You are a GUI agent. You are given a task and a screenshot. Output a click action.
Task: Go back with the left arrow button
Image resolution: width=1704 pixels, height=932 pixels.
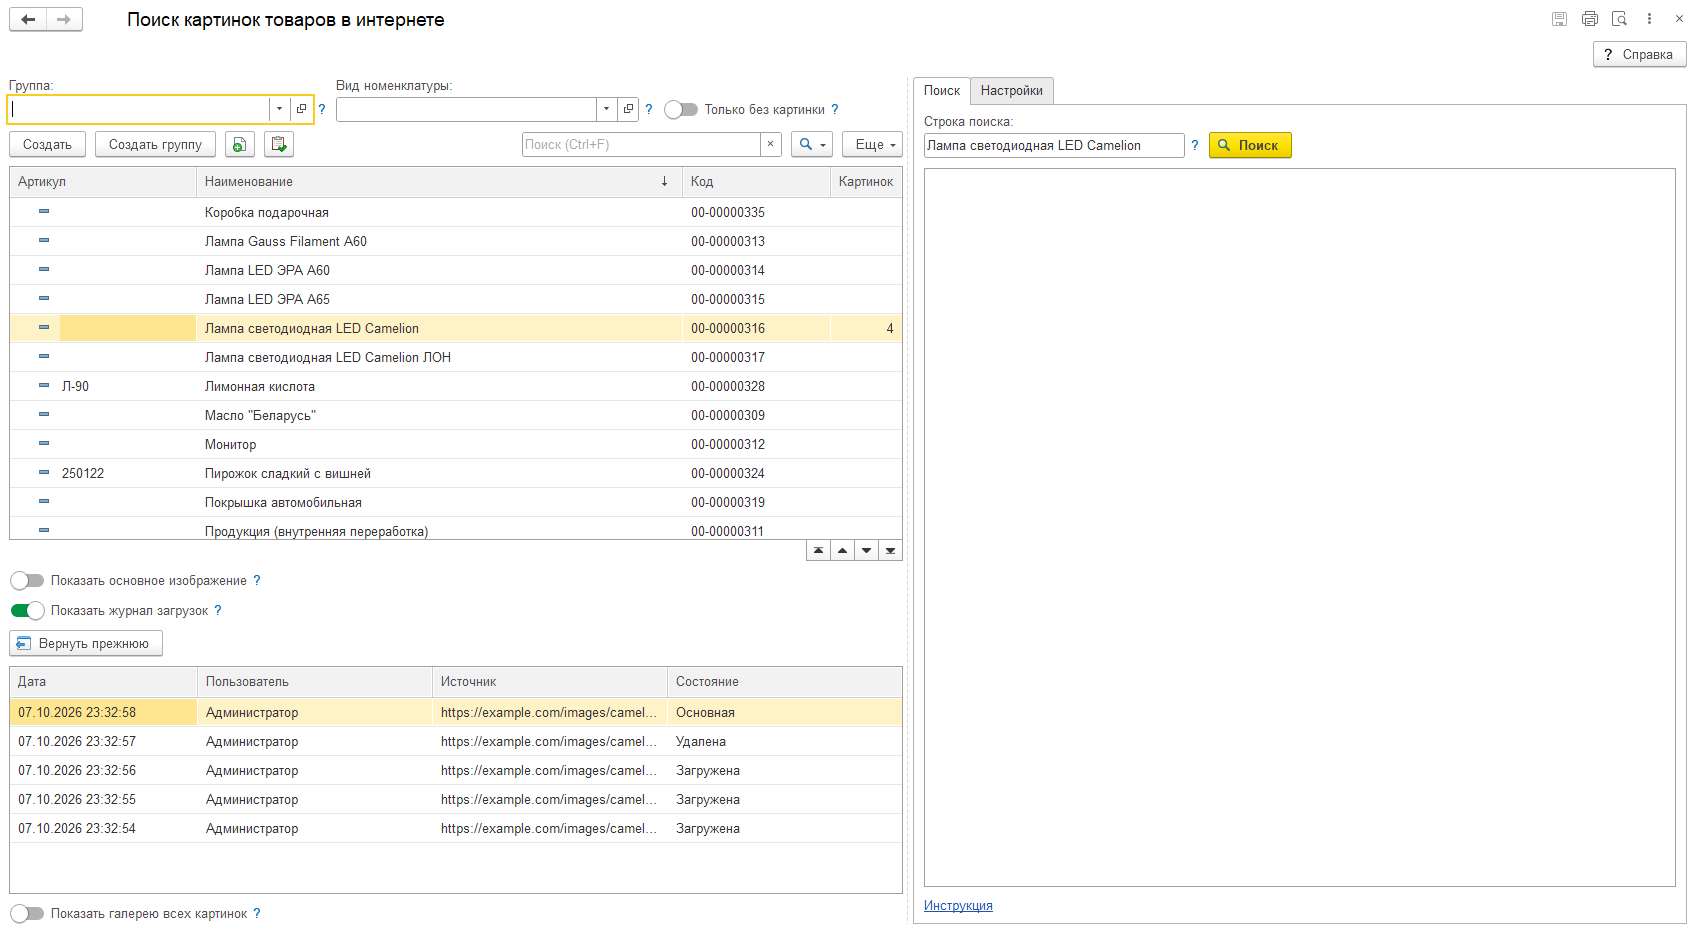[x=28, y=19]
